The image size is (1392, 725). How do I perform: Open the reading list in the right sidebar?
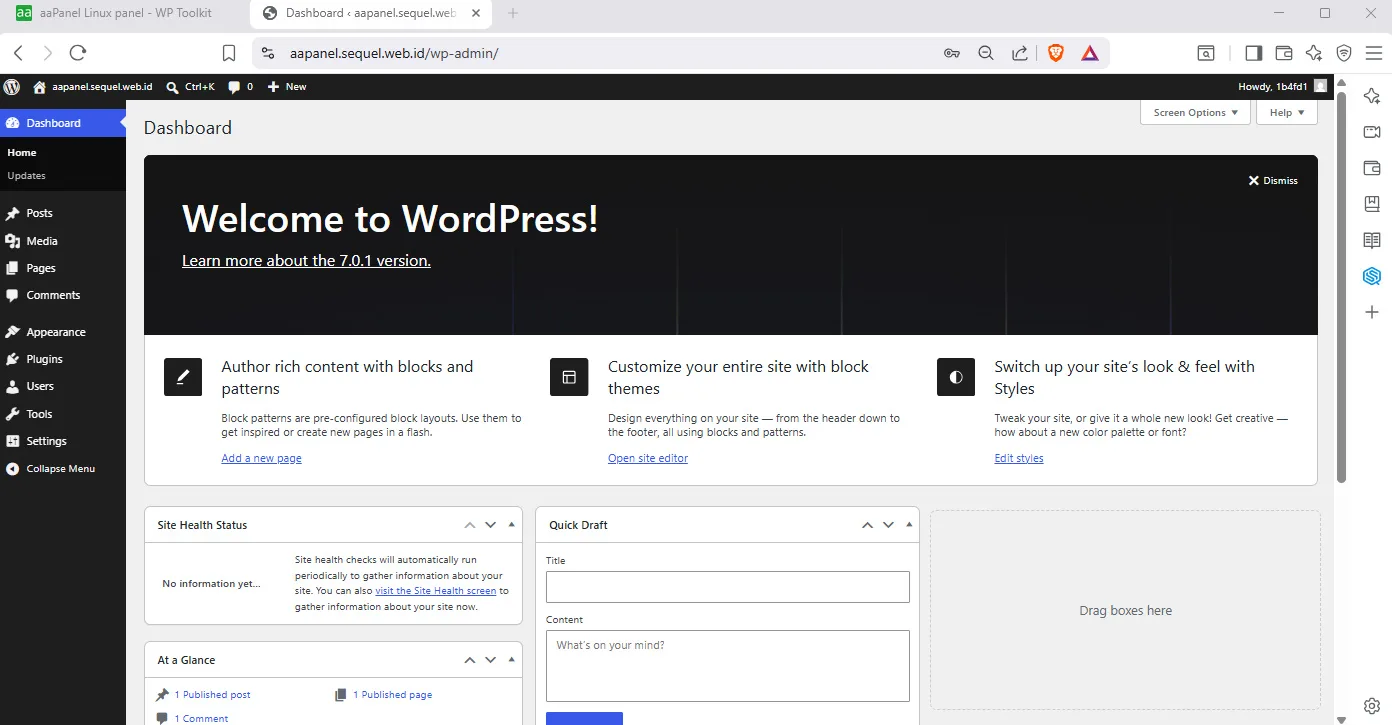point(1372,240)
